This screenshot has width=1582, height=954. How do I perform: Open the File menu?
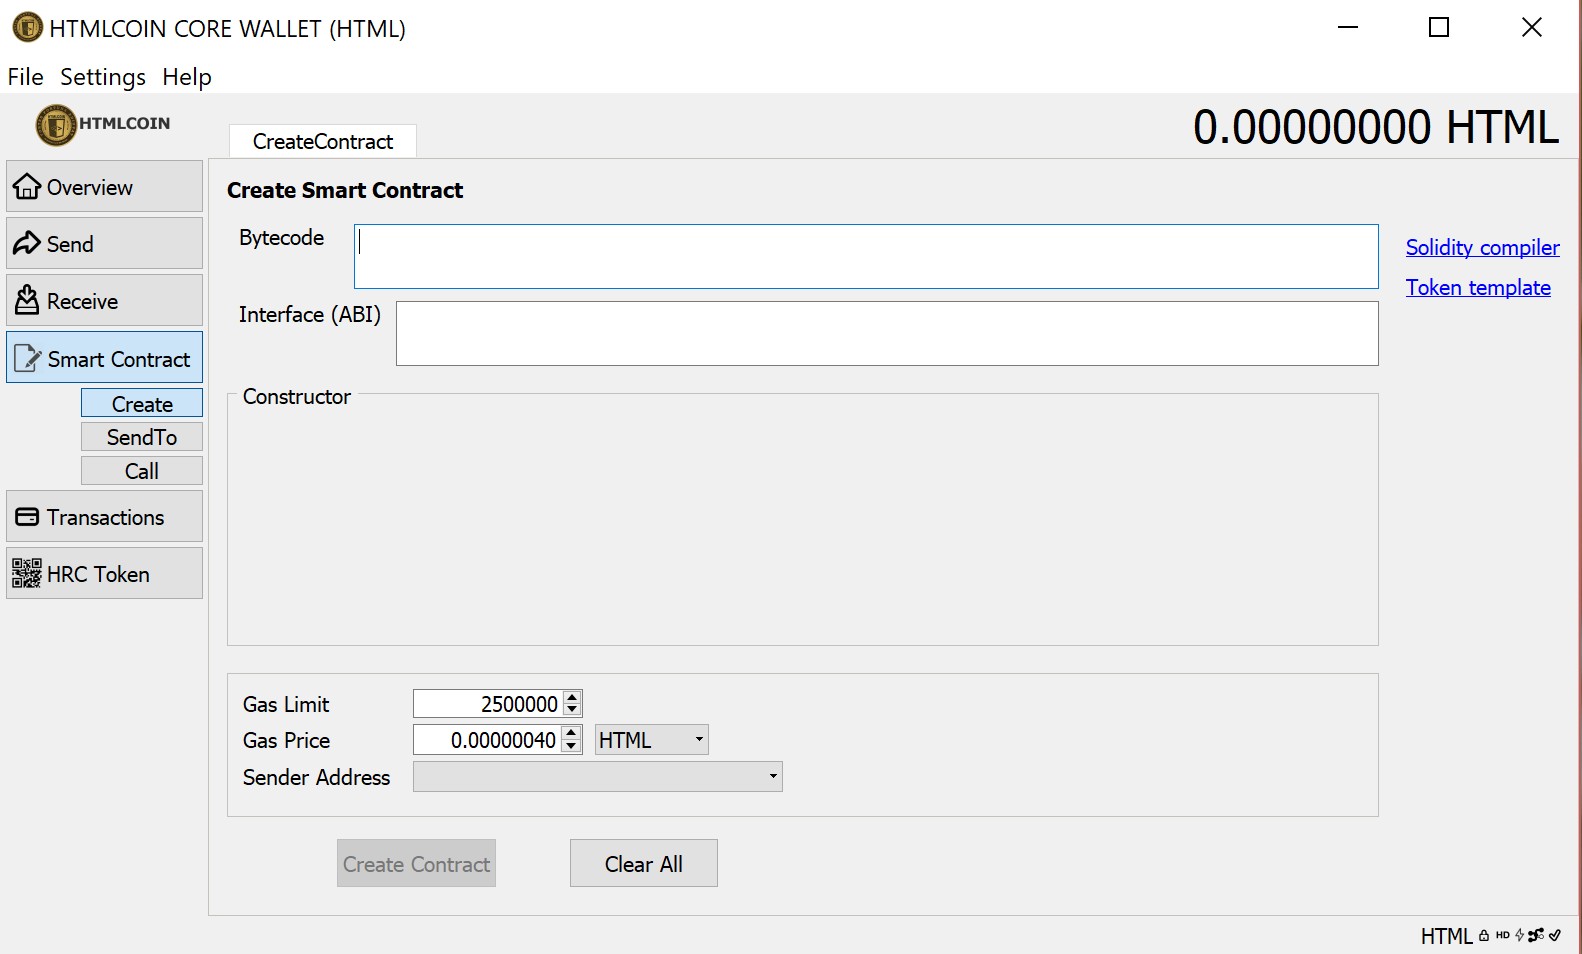click(x=25, y=77)
